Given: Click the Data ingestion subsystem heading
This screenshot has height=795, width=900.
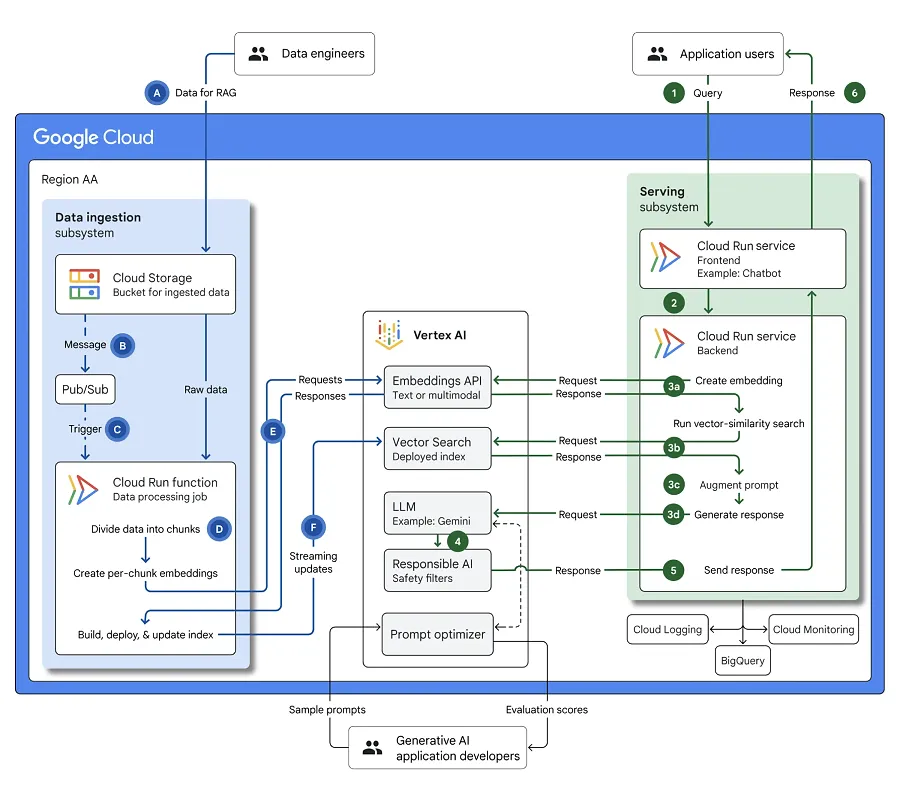Looking at the screenshot, I should point(98,225).
